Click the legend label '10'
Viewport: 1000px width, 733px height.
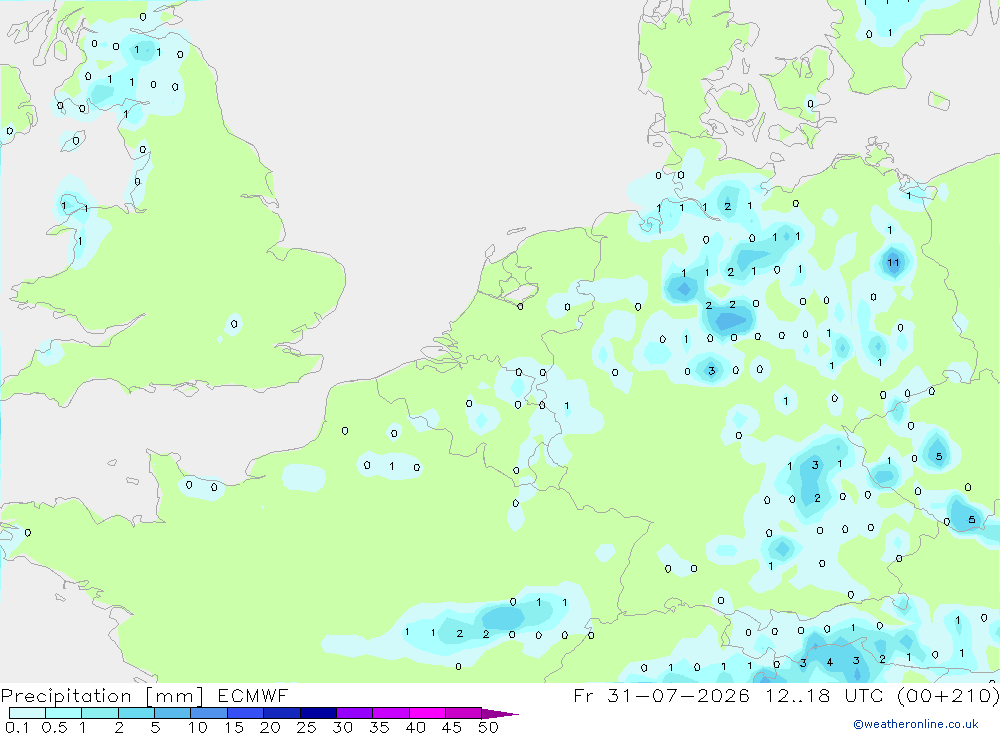coord(198,727)
